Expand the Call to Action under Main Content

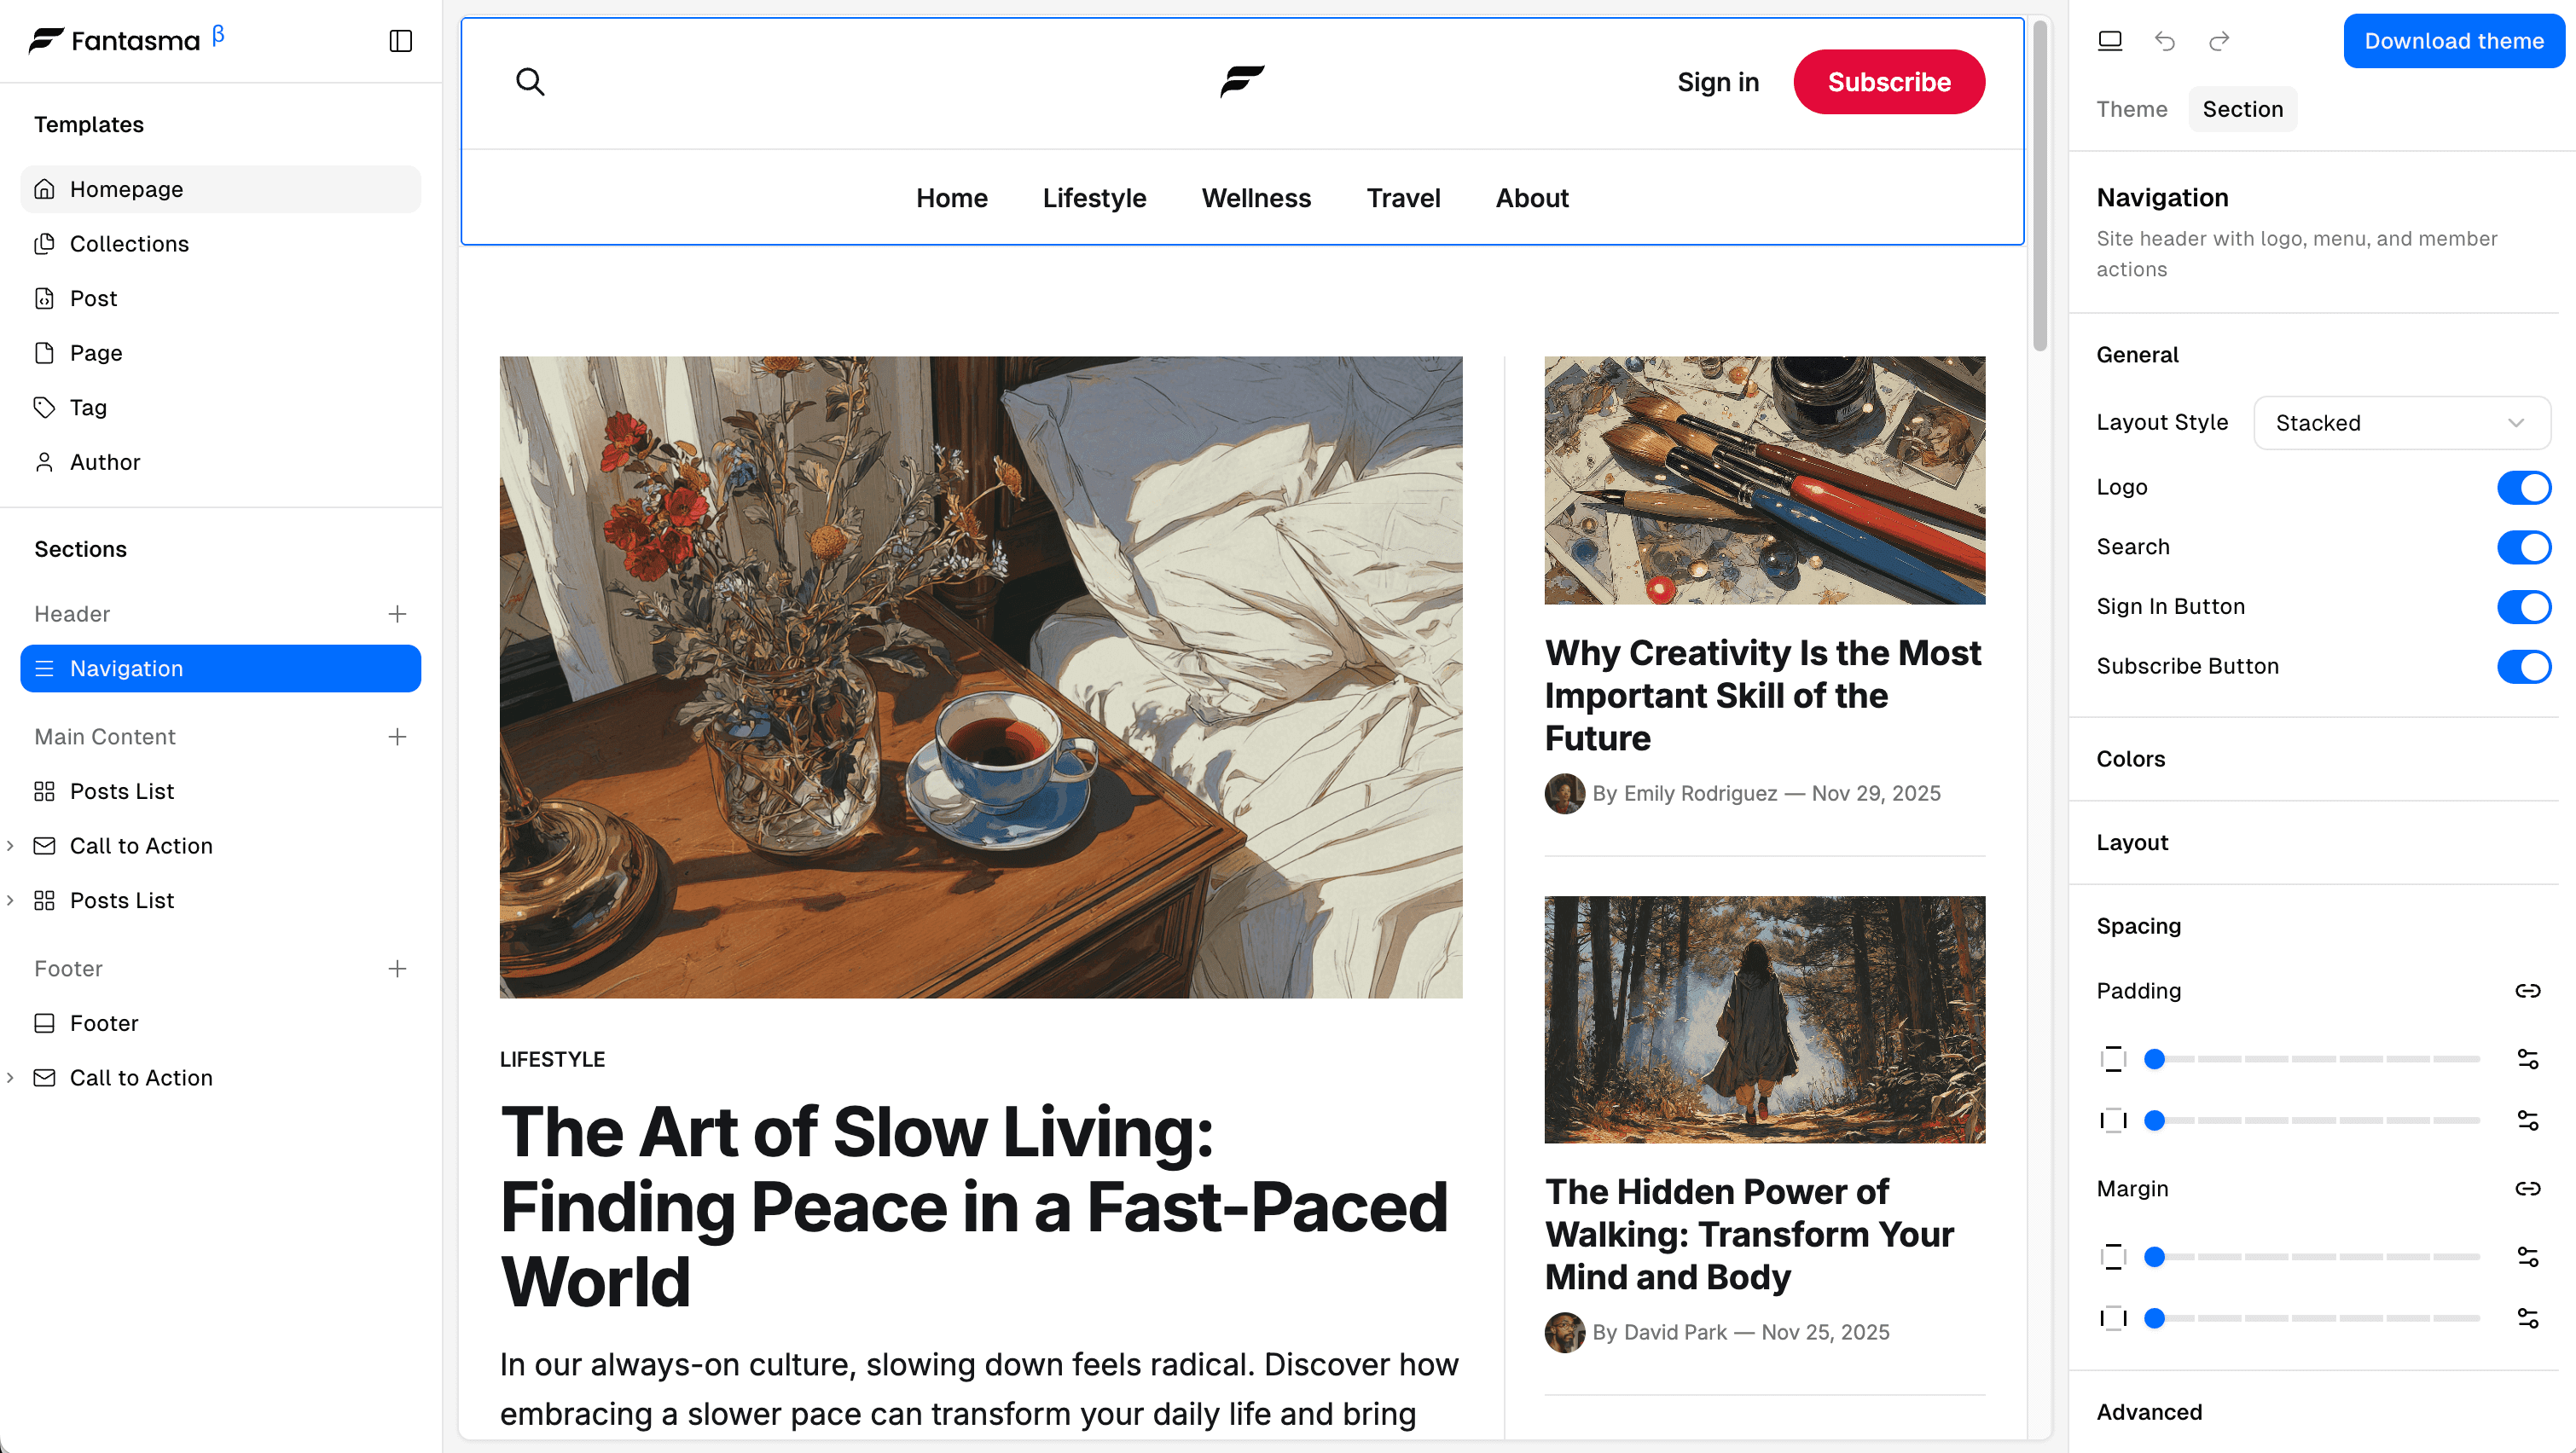(11, 846)
